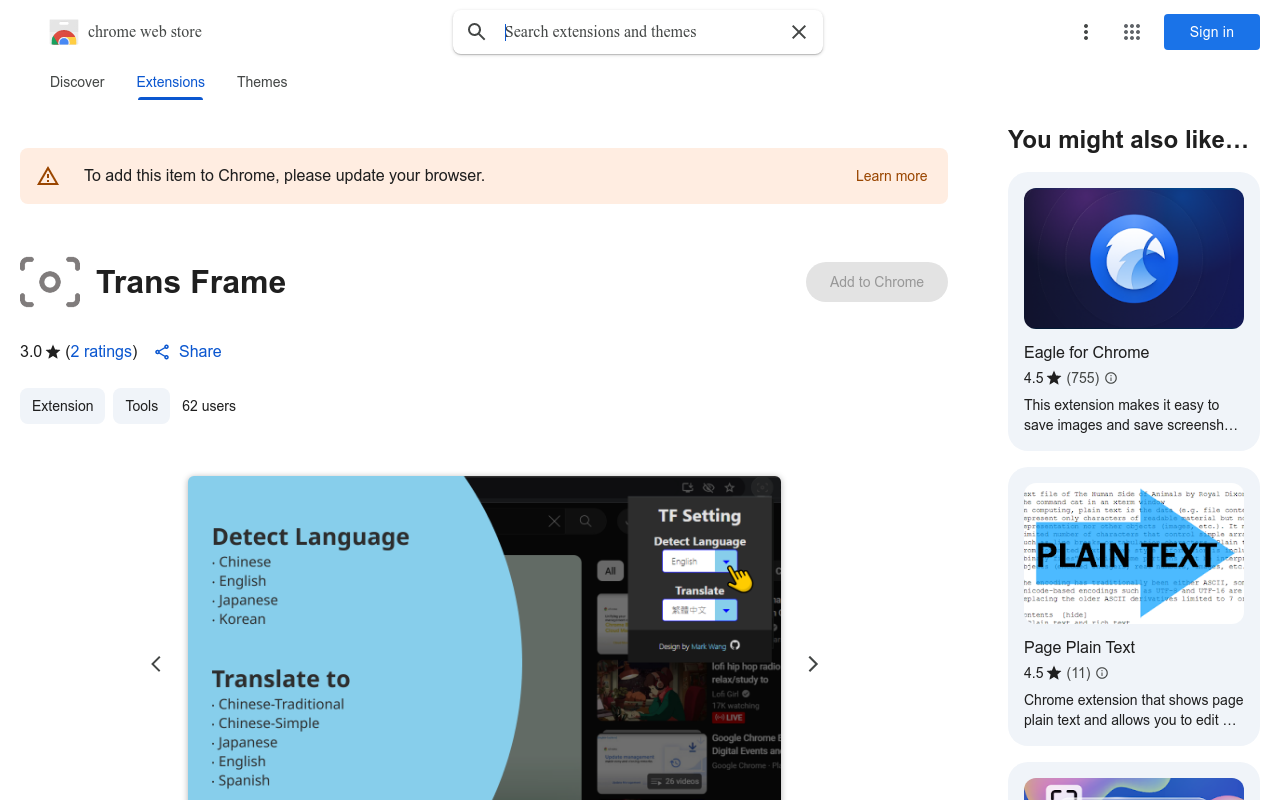Click the Eagle for Chrome description text
The height and width of the screenshot is (800, 1280).
[1131, 415]
